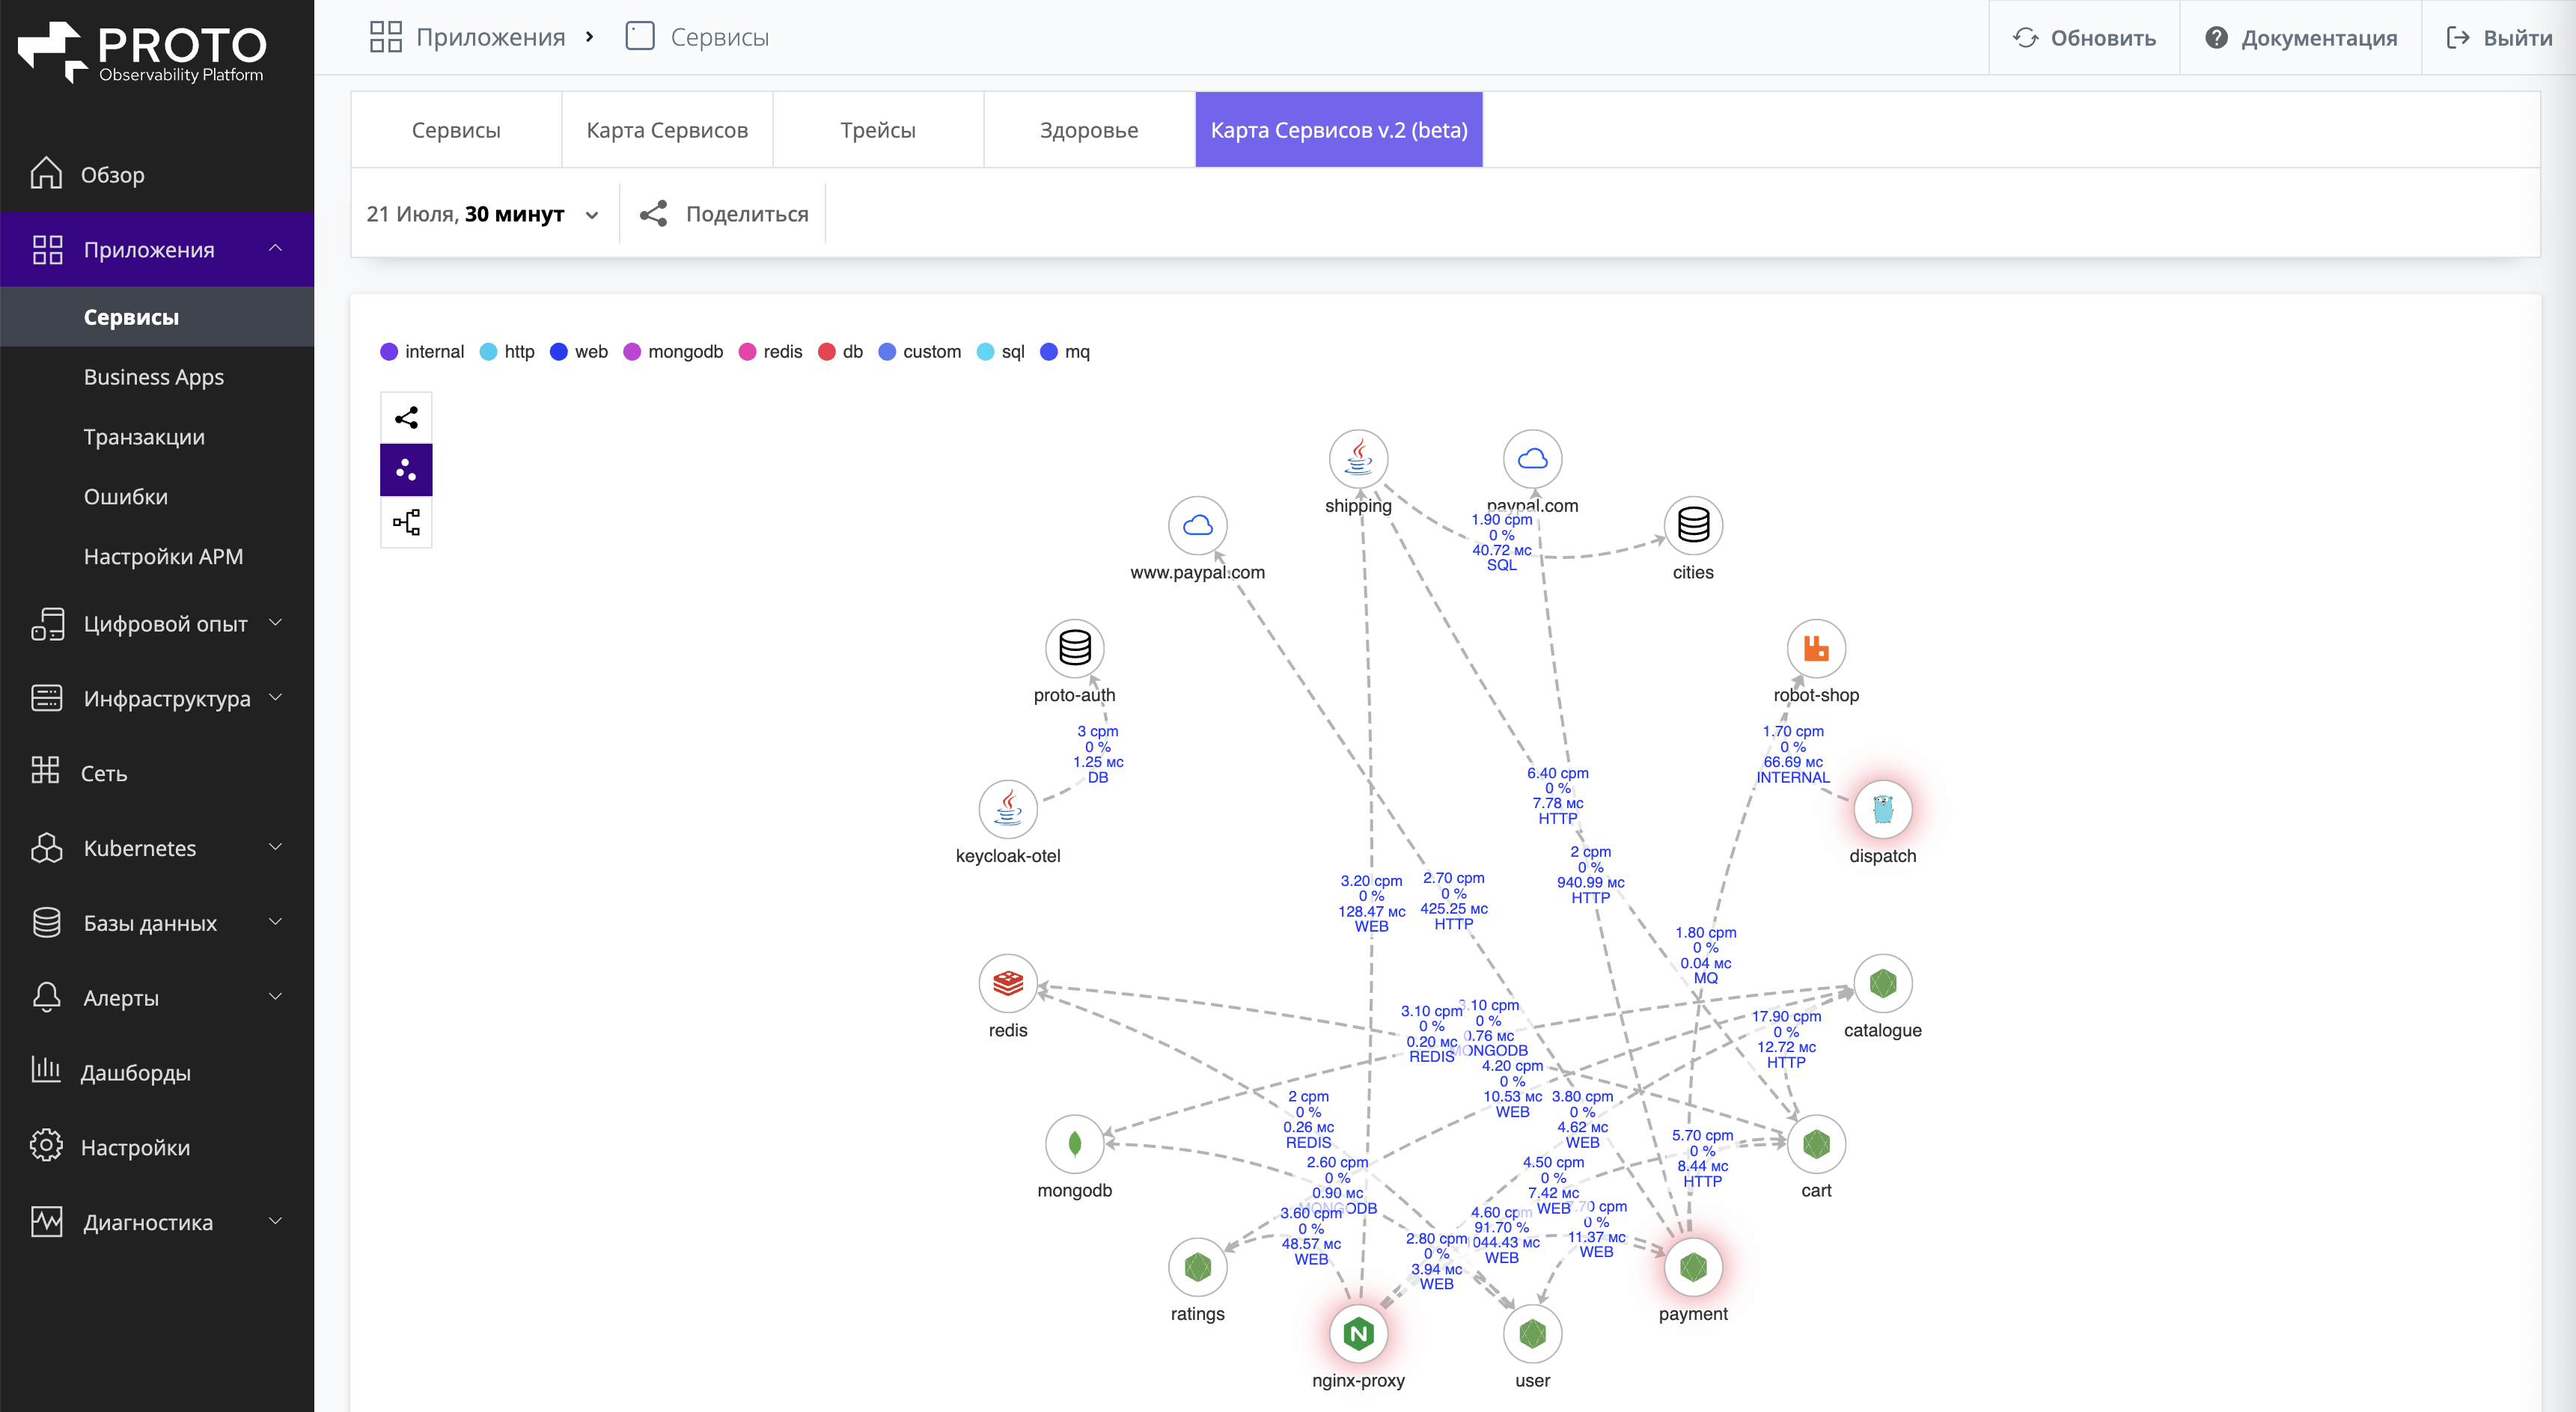Screen dimensions: 2576x1412
Task: Click the 1.70 cpm INTERNAL edge label
Action: [x=1793, y=754]
